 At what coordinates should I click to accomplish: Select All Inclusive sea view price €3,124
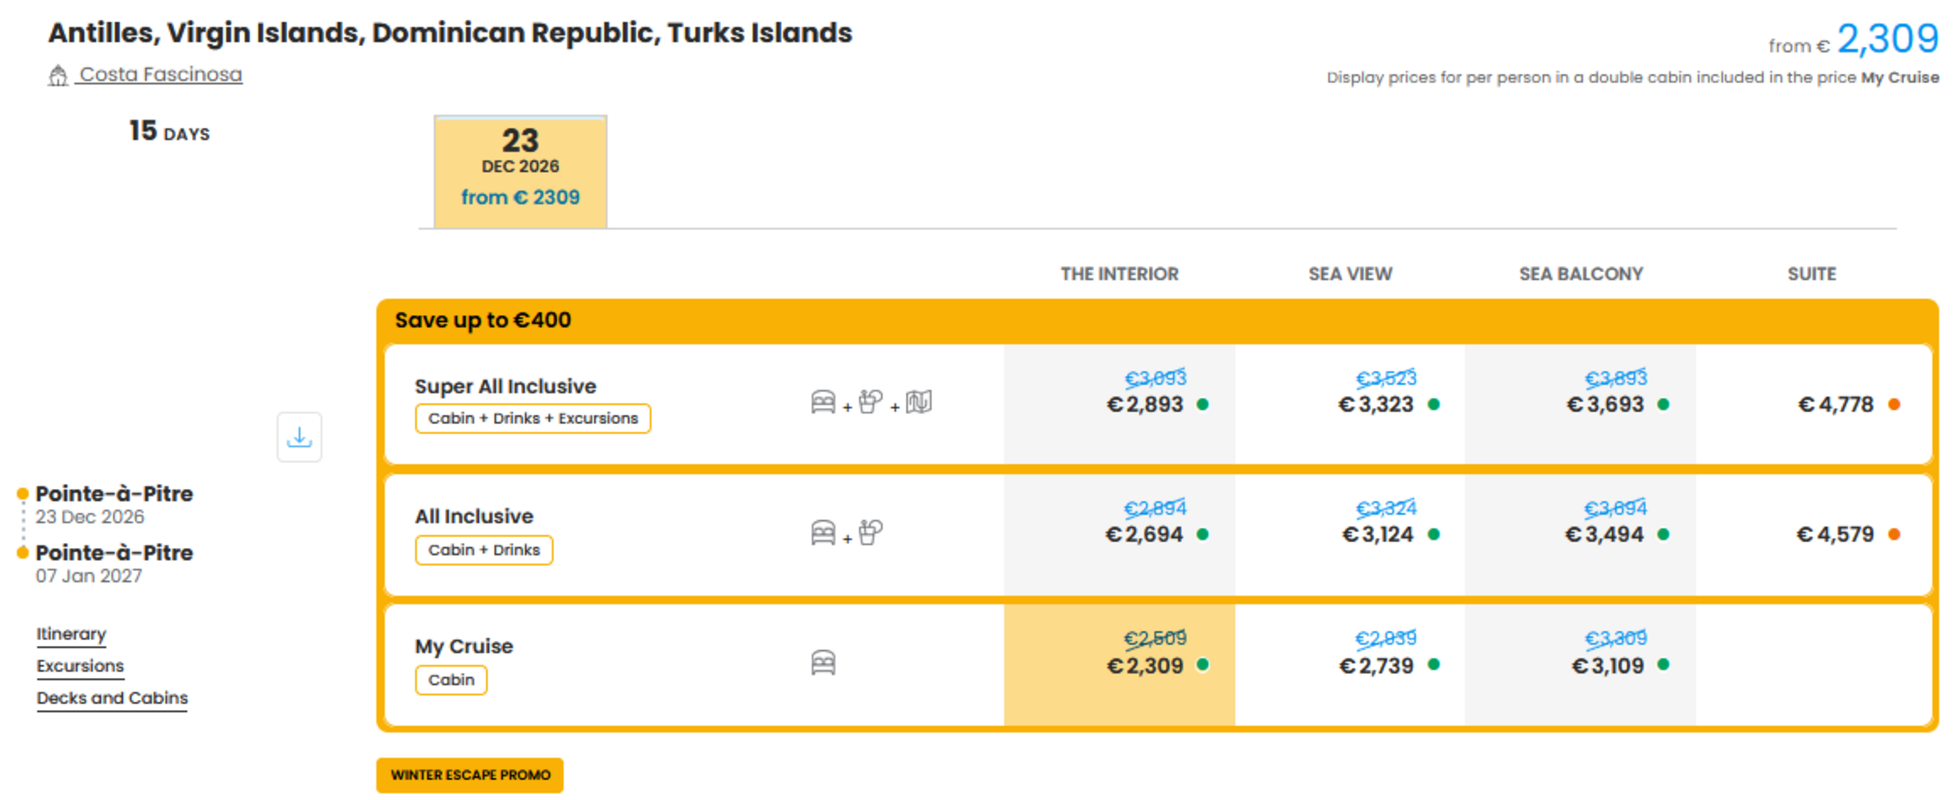click(x=1377, y=535)
